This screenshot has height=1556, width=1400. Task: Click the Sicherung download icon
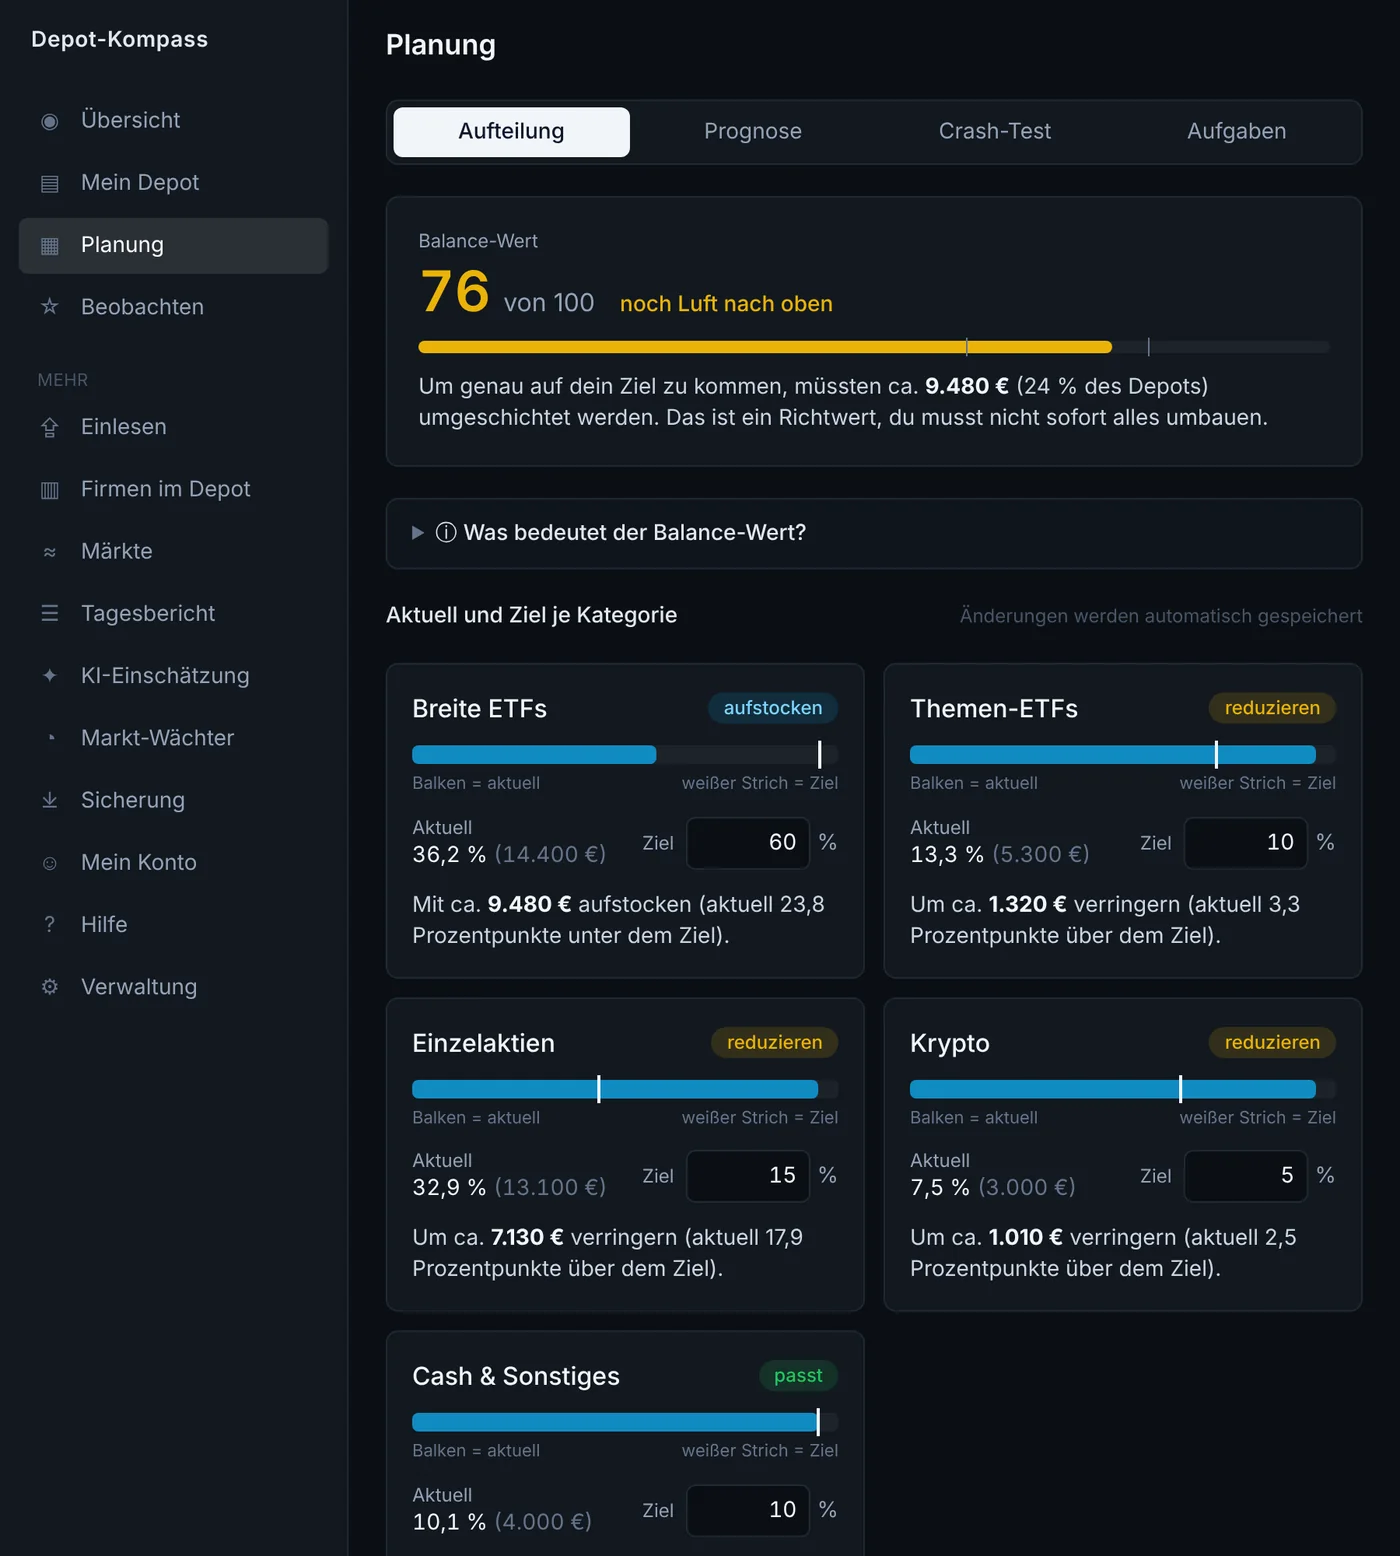[x=49, y=800]
